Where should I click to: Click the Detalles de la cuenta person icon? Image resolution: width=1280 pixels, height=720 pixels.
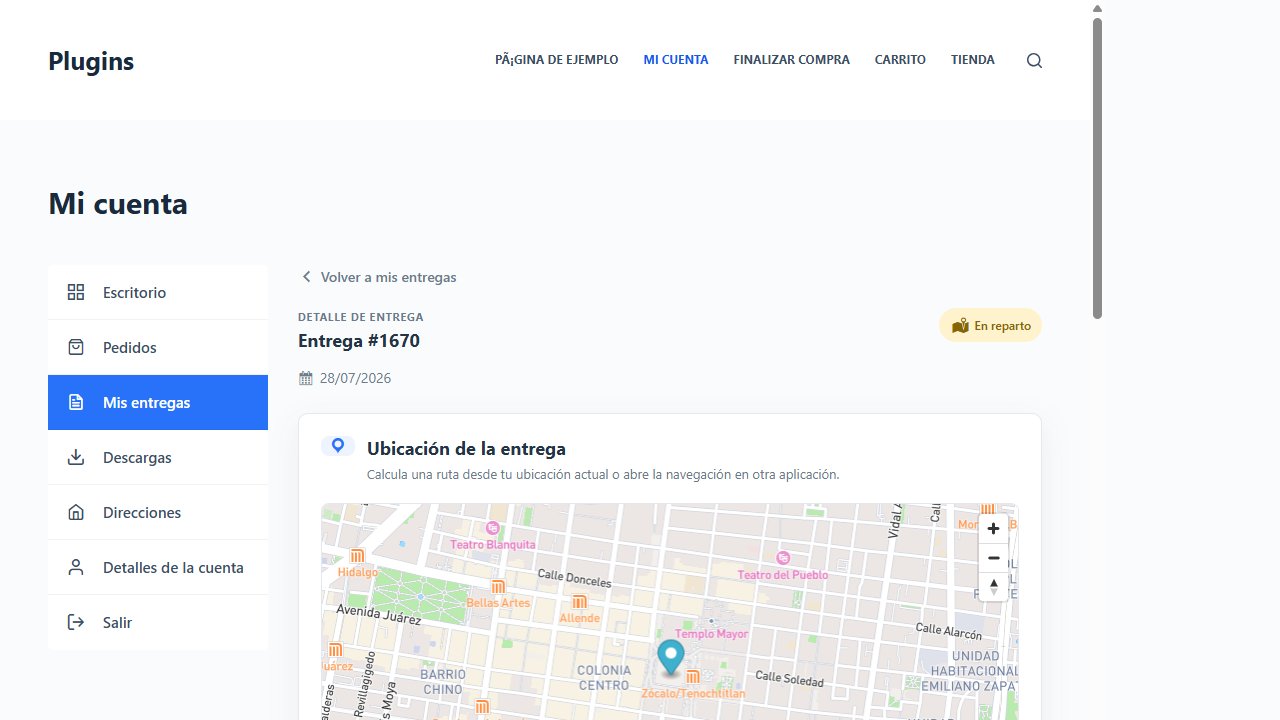[x=76, y=567]
